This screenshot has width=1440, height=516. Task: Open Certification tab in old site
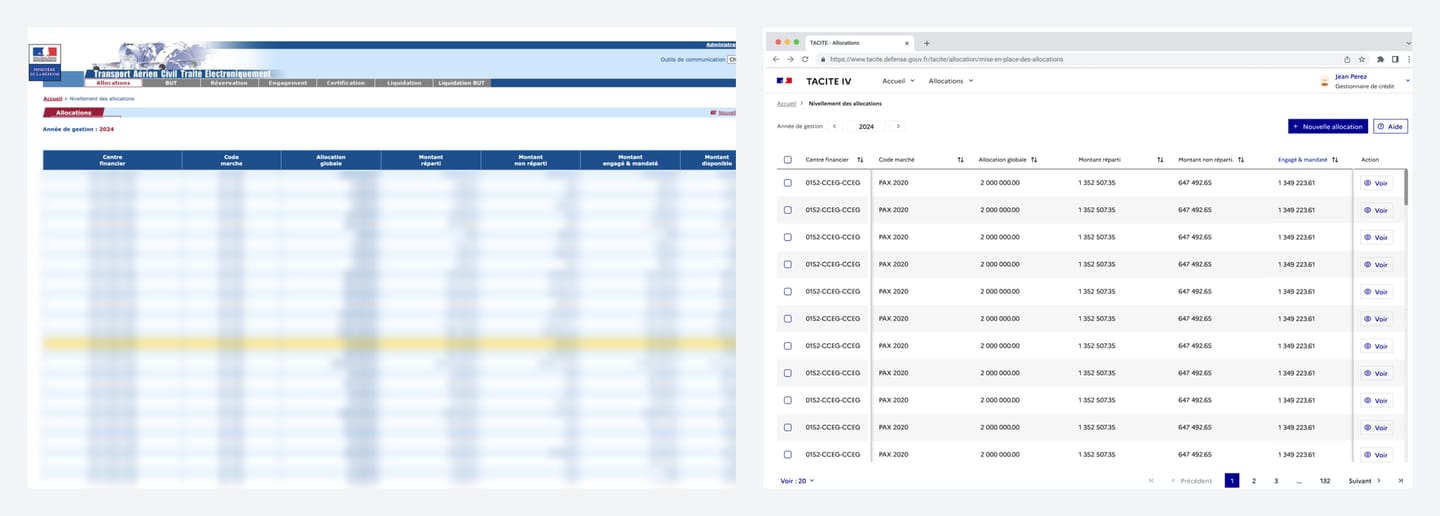point(346,83)
